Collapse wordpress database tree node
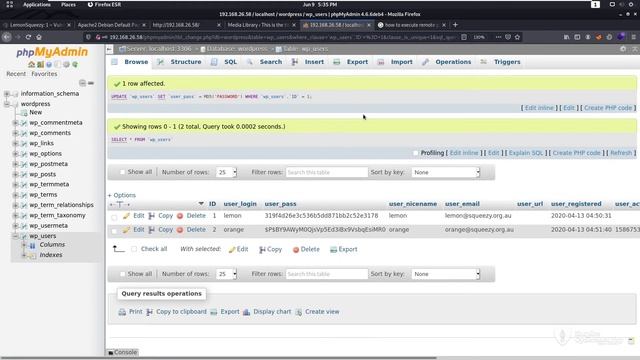Viewport: 640px width, 360px height. pos(7,104)
